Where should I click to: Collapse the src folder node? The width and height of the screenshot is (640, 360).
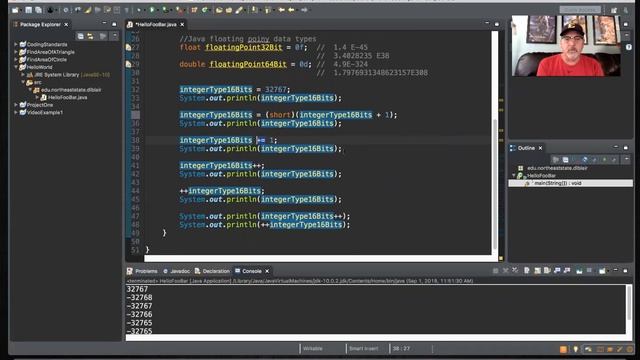coord(23,82)
